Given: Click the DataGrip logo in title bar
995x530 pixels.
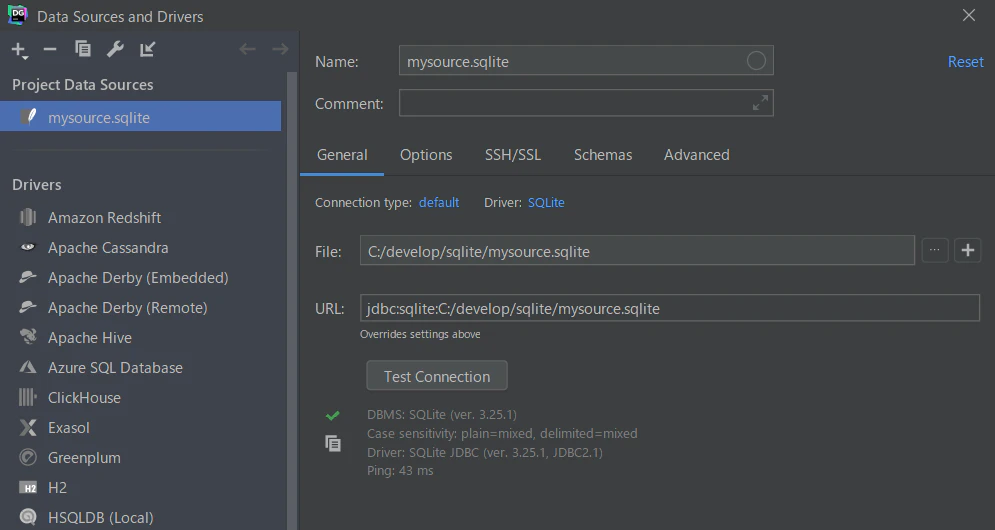Looking at the screenshot, I should [x=17, y=15].
